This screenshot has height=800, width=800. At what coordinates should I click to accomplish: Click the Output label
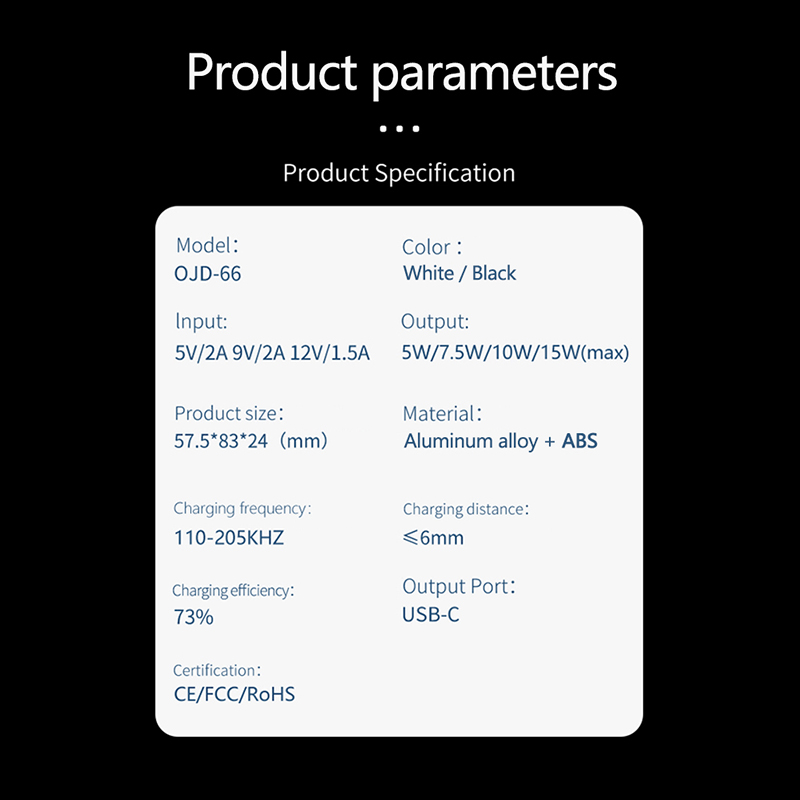435,321
